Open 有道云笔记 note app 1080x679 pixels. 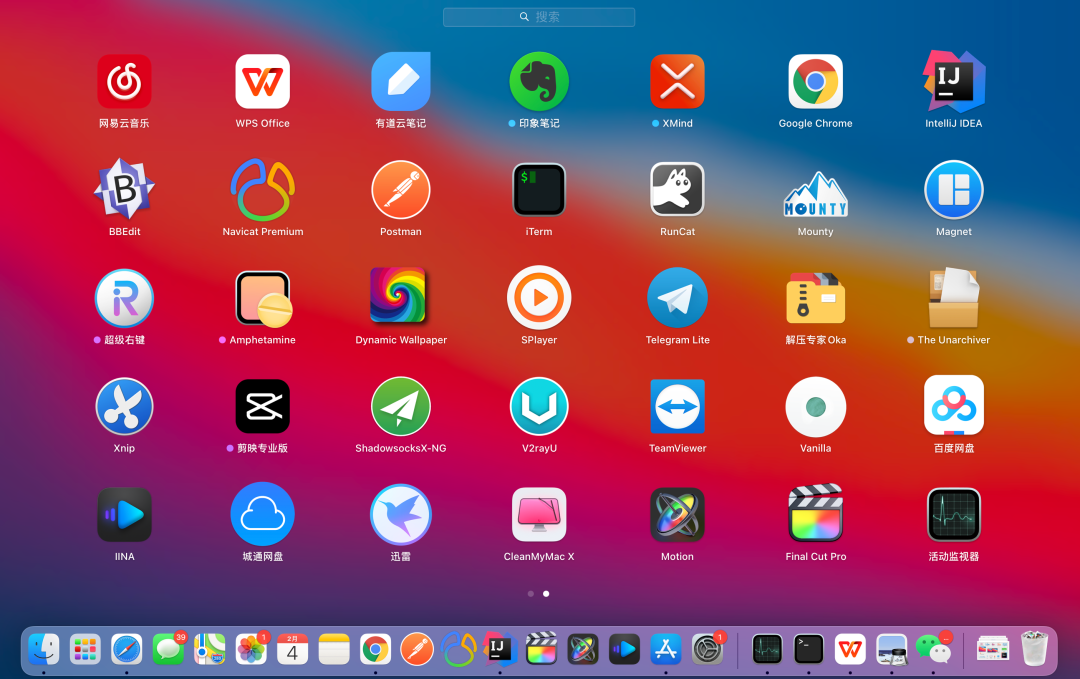(x=401, y=82)
